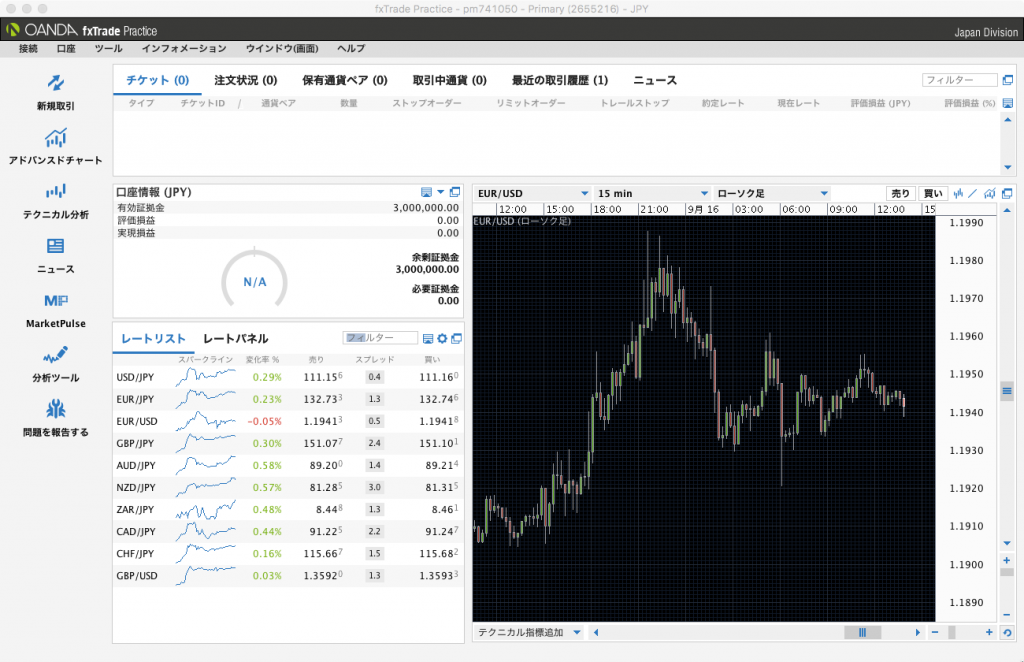Pop out the EUR/USD chart window
Image resolution: width=1024 pixels, height=662 pixels.
pos(1007,193)
